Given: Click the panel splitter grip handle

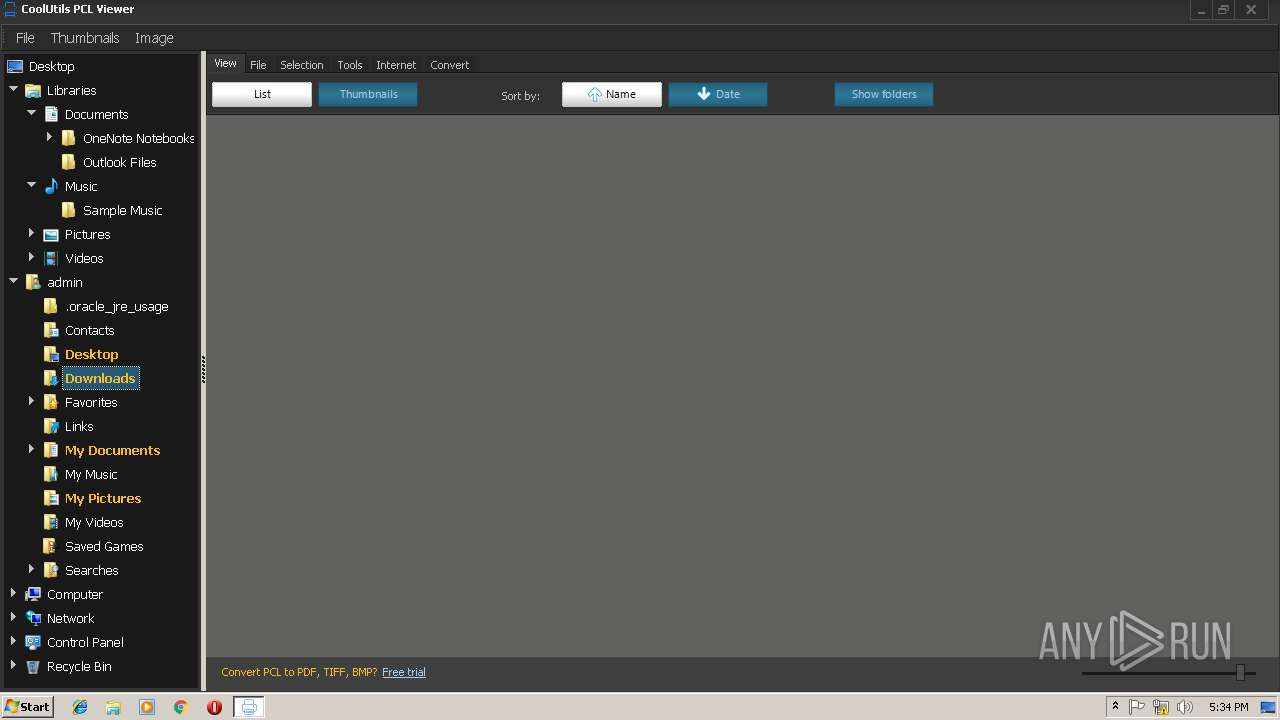Looking at the screenshot, I should tap(203, 369).
